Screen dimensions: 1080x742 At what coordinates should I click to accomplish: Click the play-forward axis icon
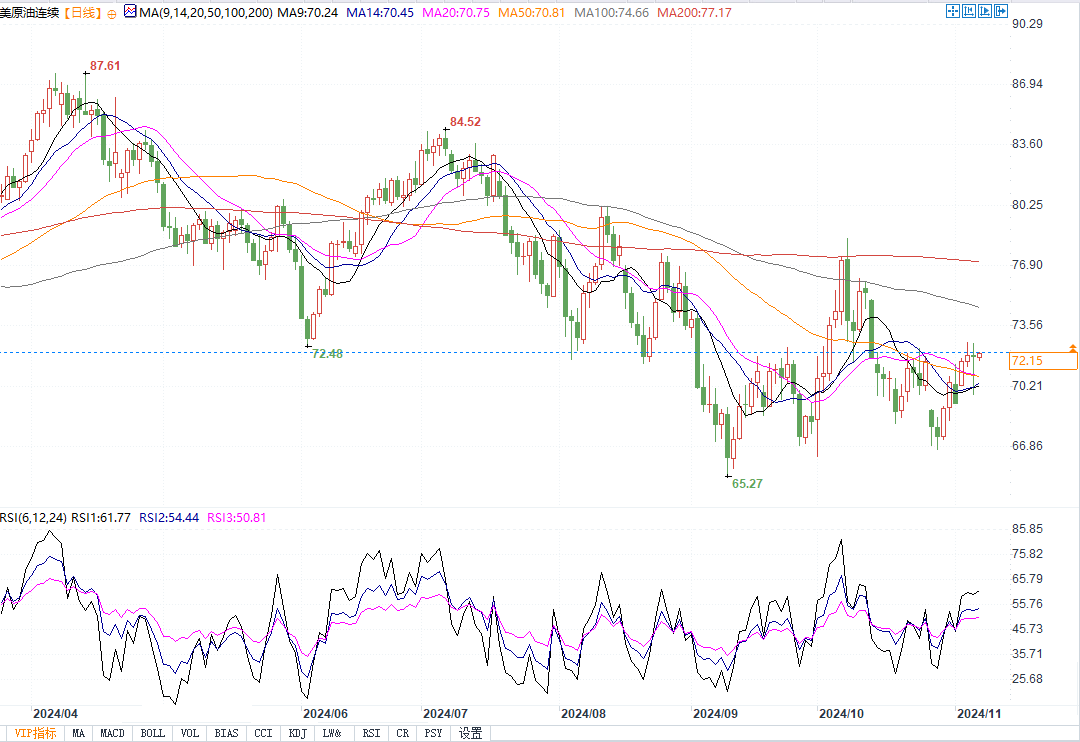tap(985, 11)
